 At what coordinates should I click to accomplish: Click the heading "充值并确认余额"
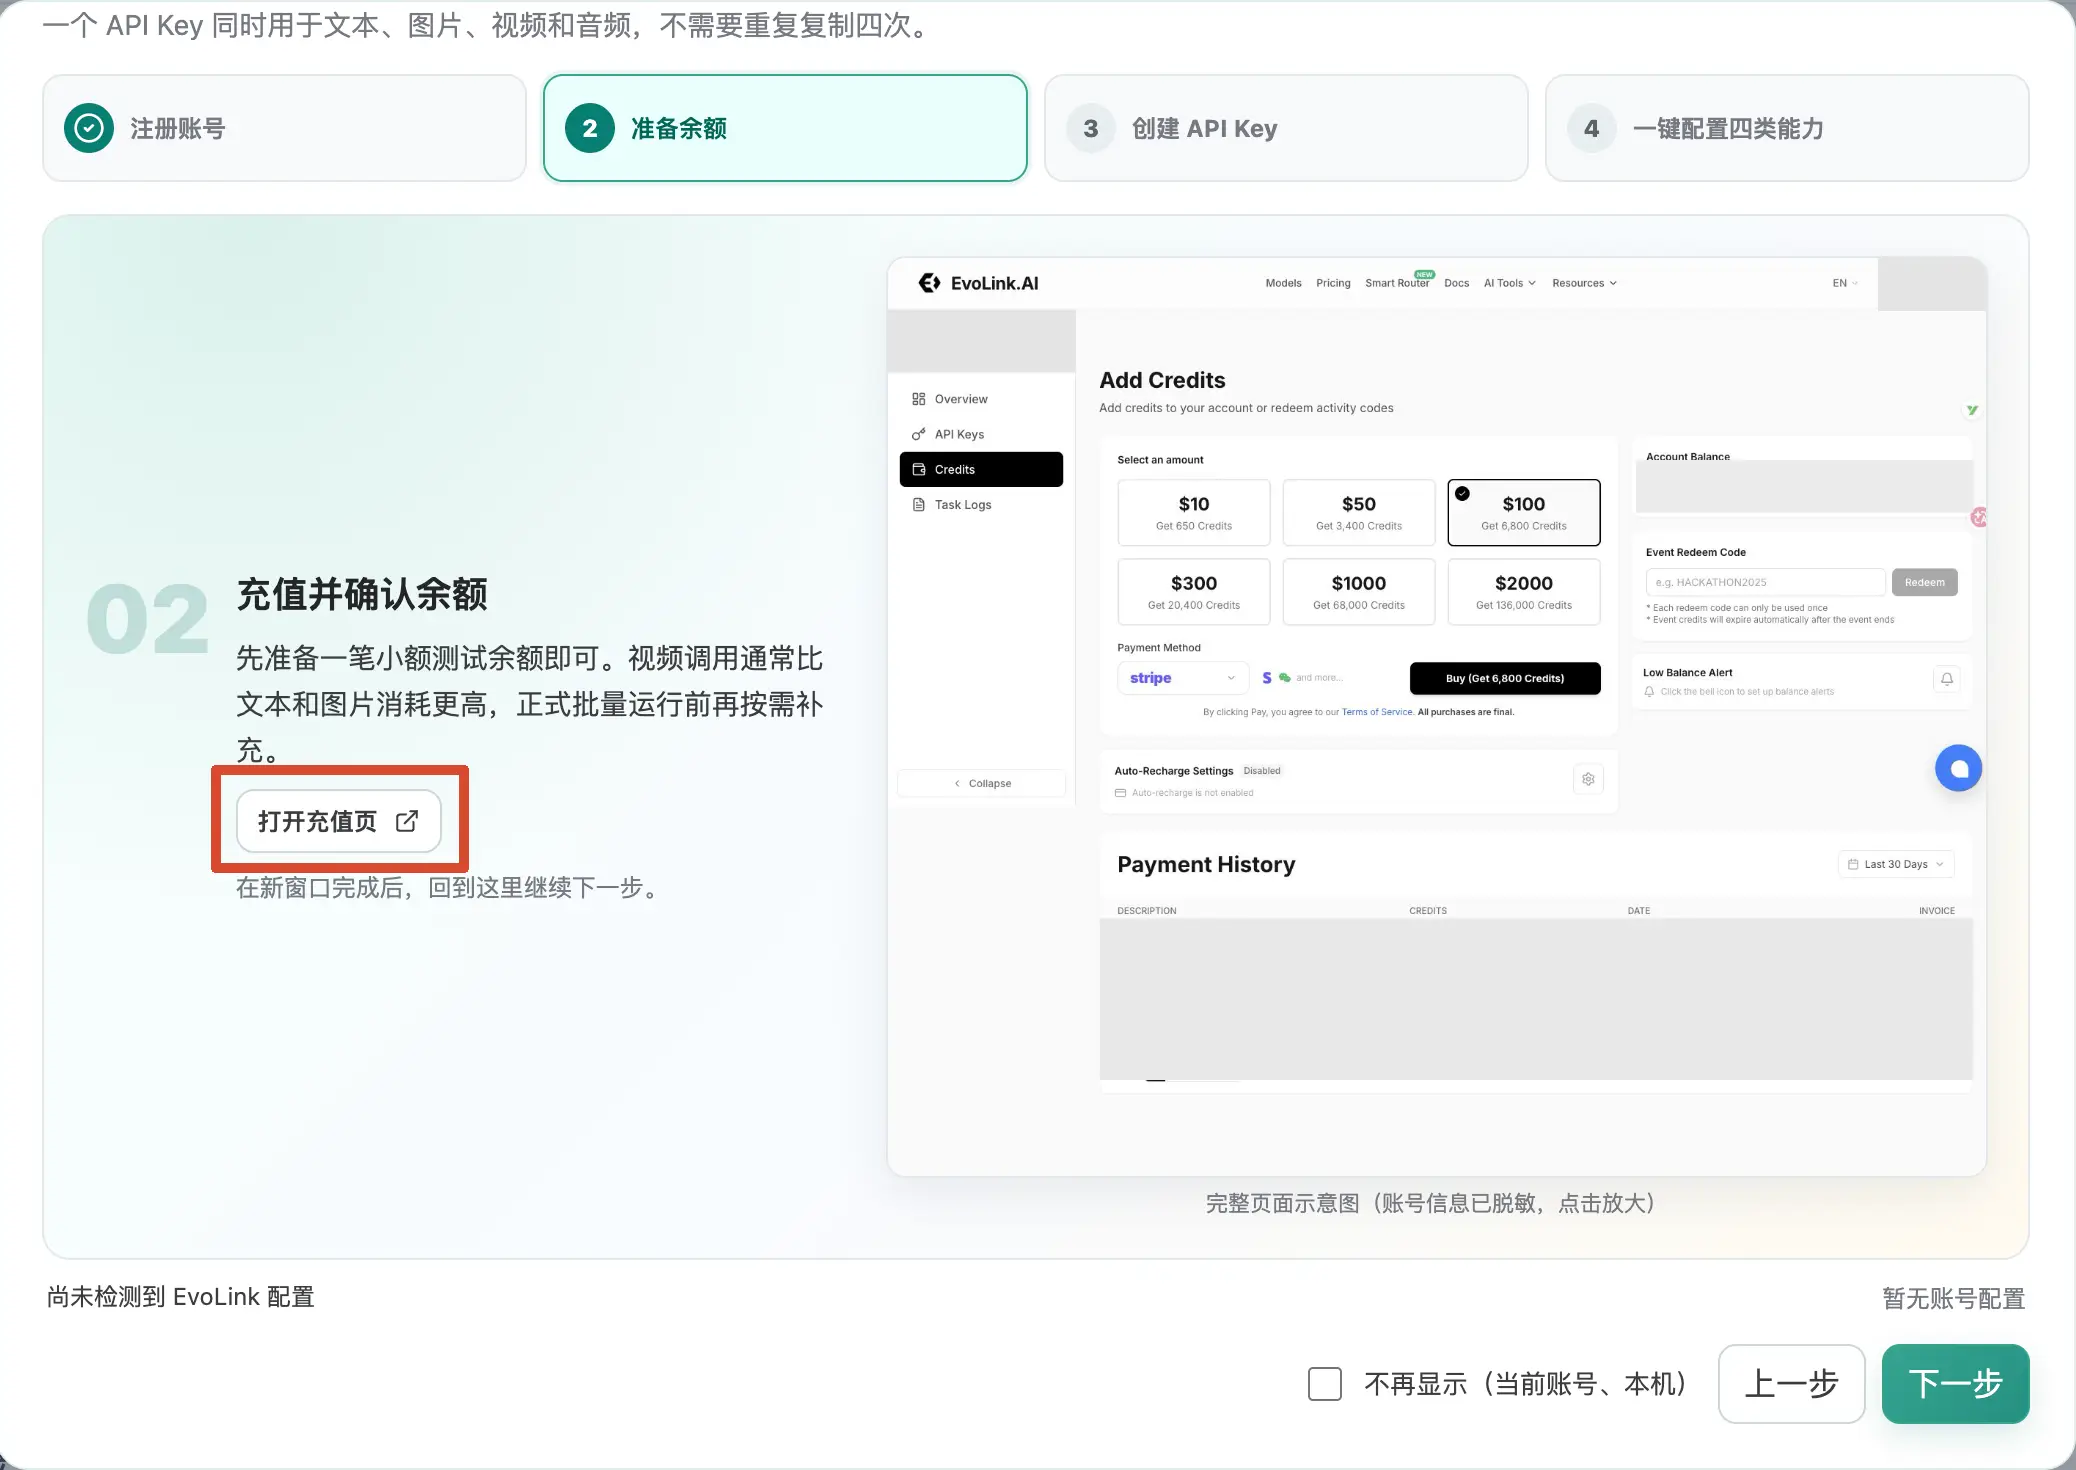pyautogui.click(x=362, y=594)
